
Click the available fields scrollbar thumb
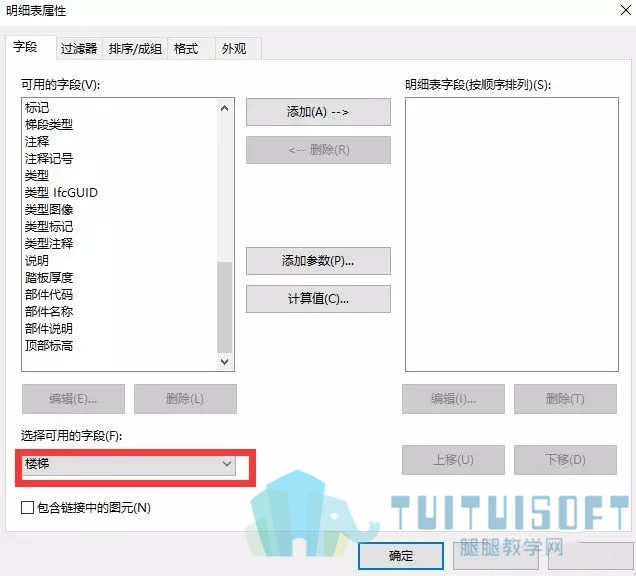point(224,307)
